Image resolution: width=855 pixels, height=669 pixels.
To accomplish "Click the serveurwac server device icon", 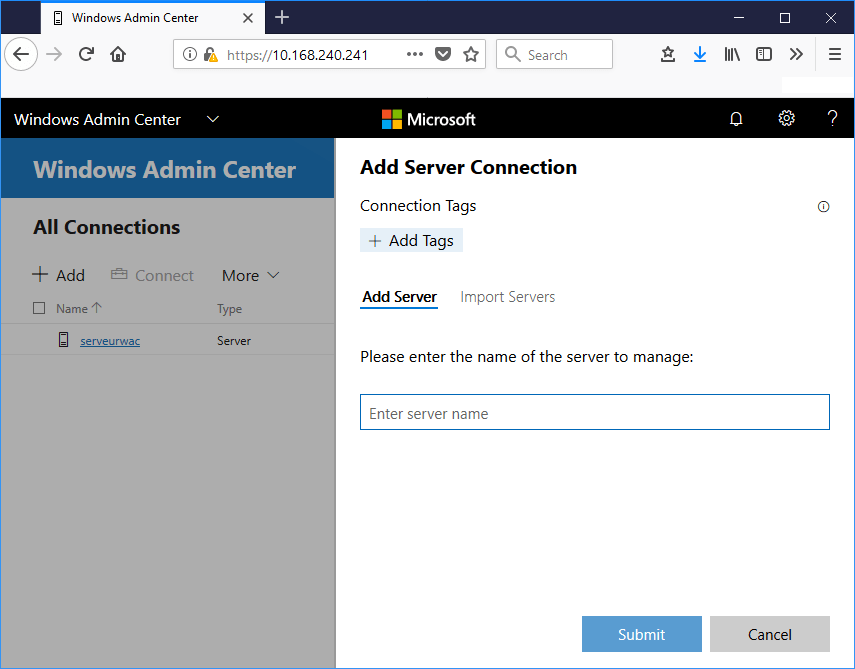I will [63, 340].
